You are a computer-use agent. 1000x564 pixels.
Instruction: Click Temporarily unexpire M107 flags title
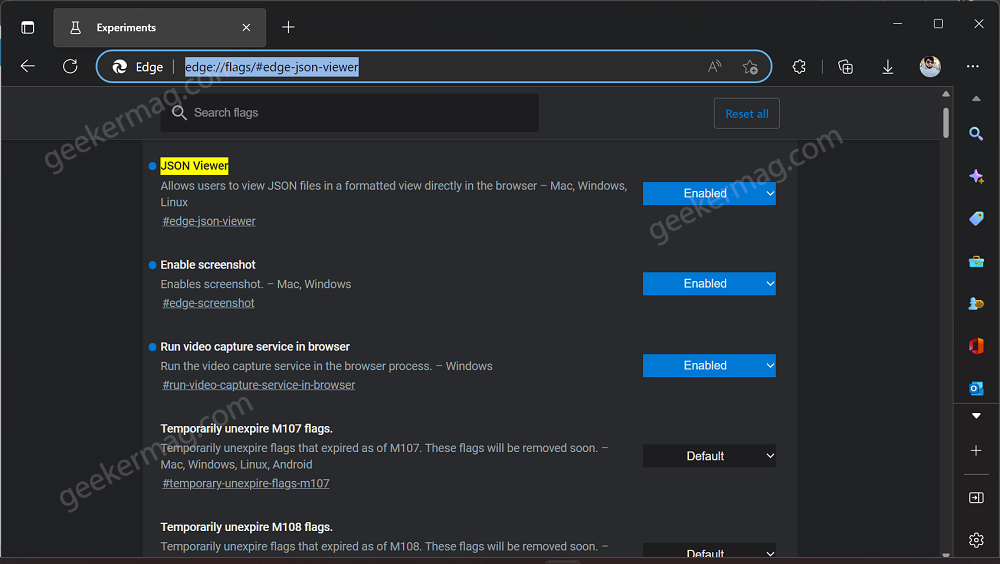click(246, 429)
